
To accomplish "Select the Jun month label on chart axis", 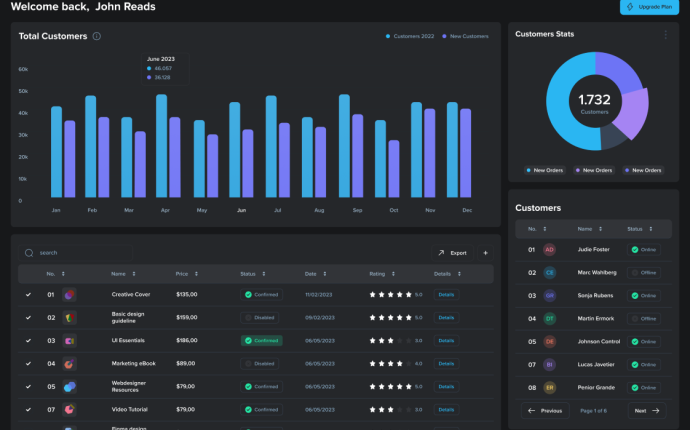I will [242, 210].
